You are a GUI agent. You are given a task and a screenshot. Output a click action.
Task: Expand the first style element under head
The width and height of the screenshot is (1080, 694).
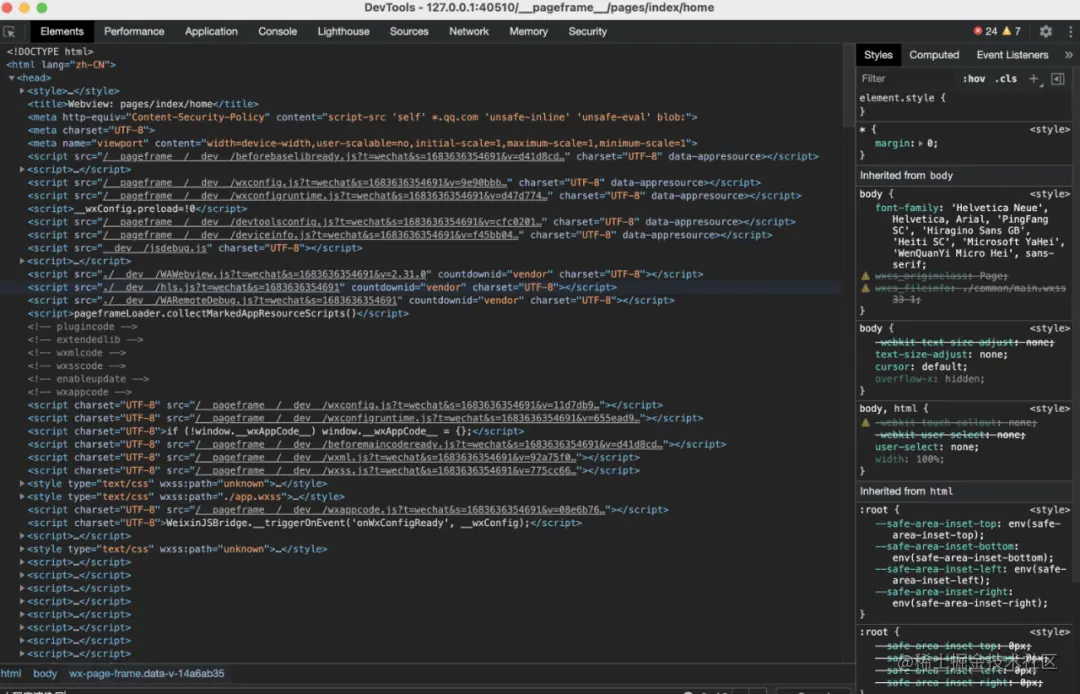pyautogui.click(x=22, y=91)
